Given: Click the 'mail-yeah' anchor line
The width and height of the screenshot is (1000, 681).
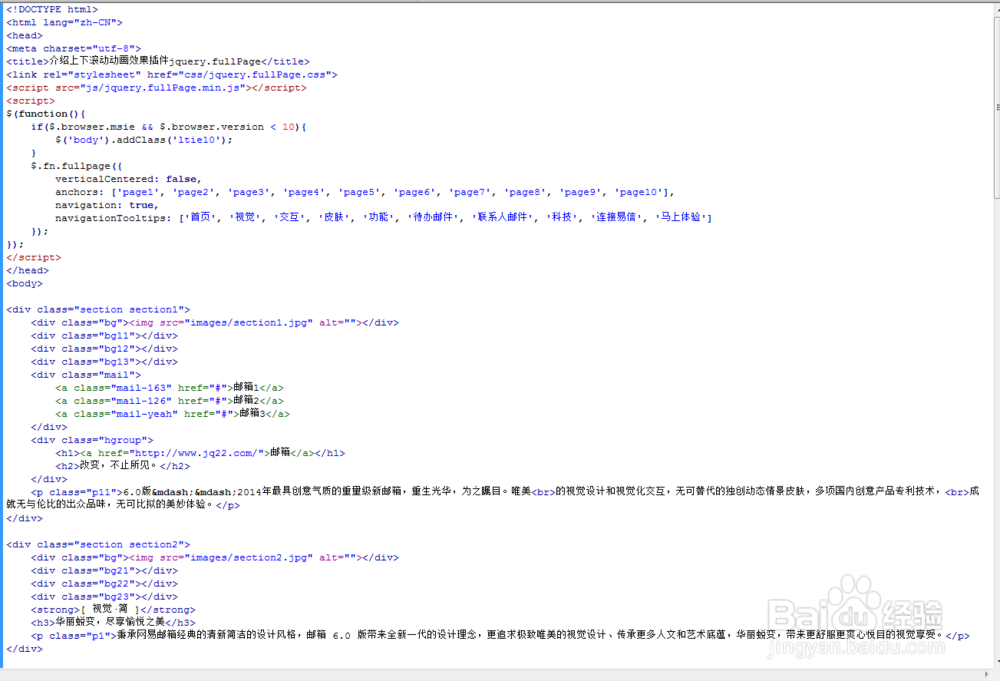Looking at the screenshot, I should click(172, 414).
